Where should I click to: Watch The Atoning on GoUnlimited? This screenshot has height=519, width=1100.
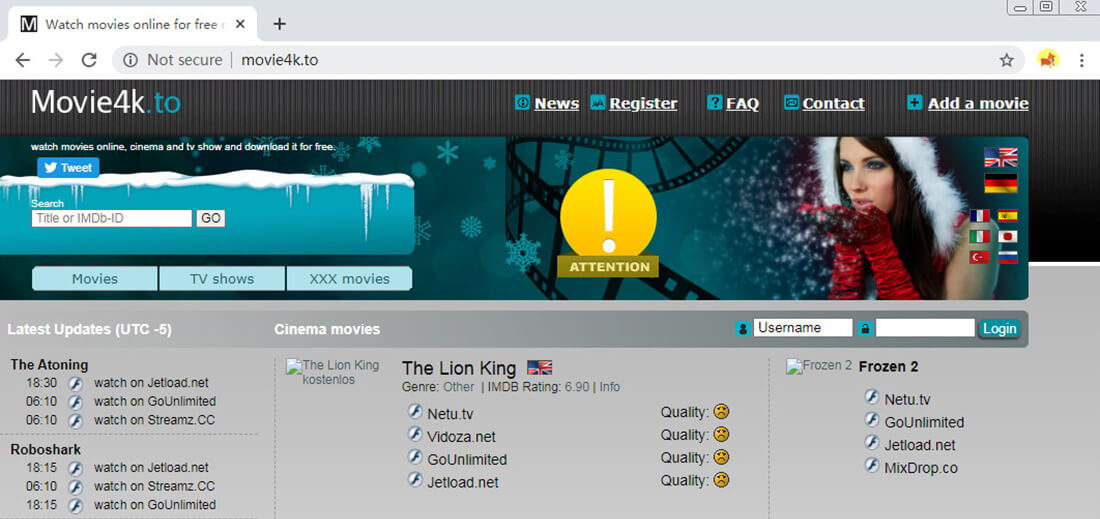click(x=155, y=401)
